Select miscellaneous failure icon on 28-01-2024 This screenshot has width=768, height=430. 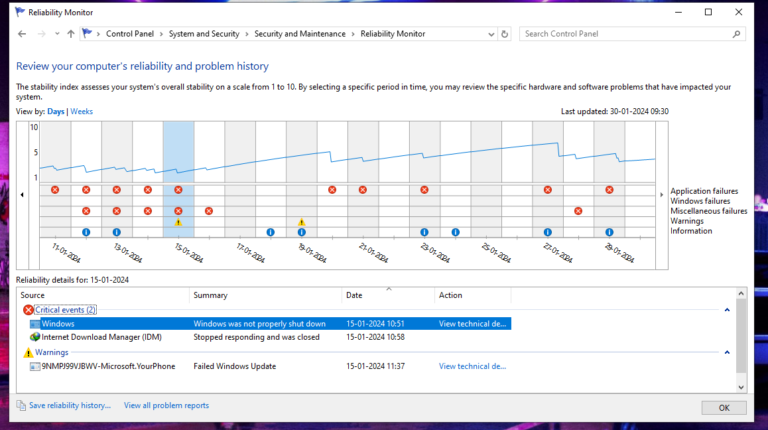point(578,211)
